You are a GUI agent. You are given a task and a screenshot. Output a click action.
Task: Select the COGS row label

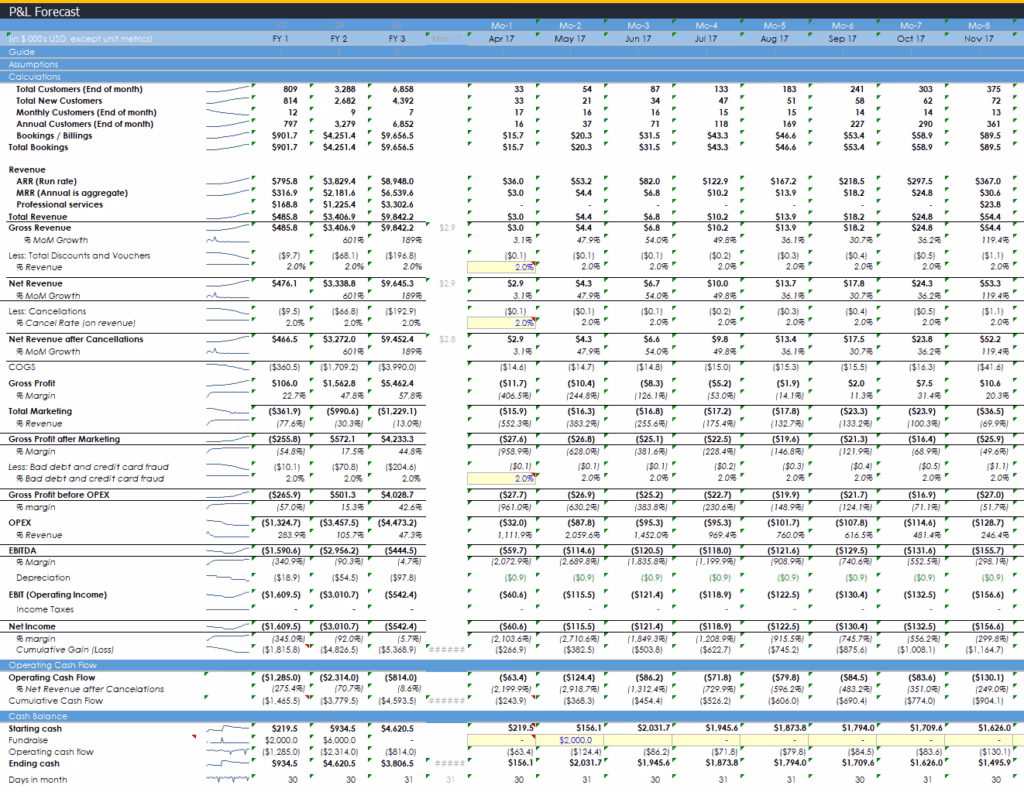[x=22, y=367]
